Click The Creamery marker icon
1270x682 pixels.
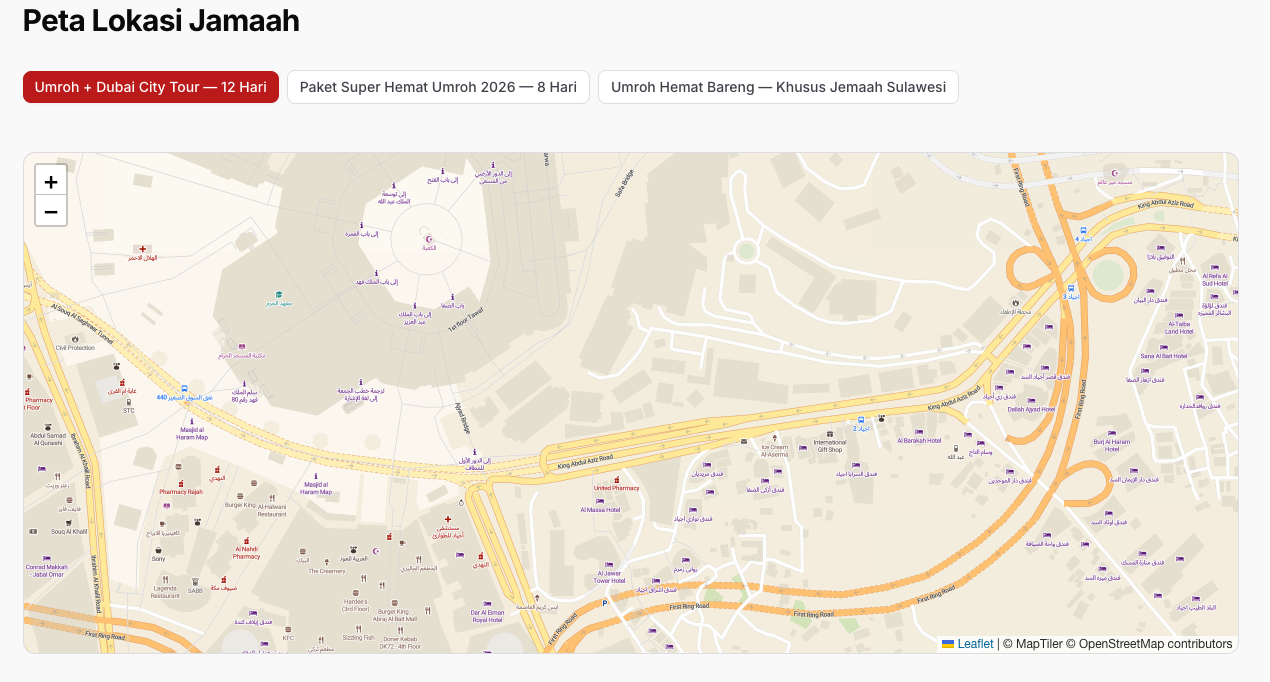click(x=326, y=562)
